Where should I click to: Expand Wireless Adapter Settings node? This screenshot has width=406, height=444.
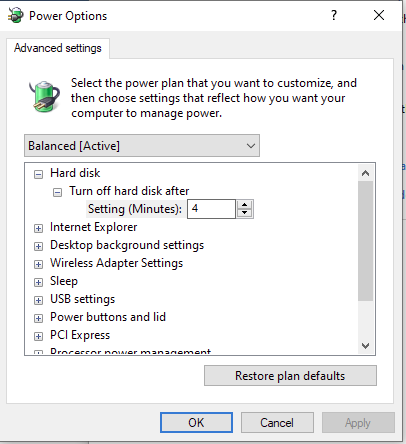pyautogui.click(x=38, y=264)
